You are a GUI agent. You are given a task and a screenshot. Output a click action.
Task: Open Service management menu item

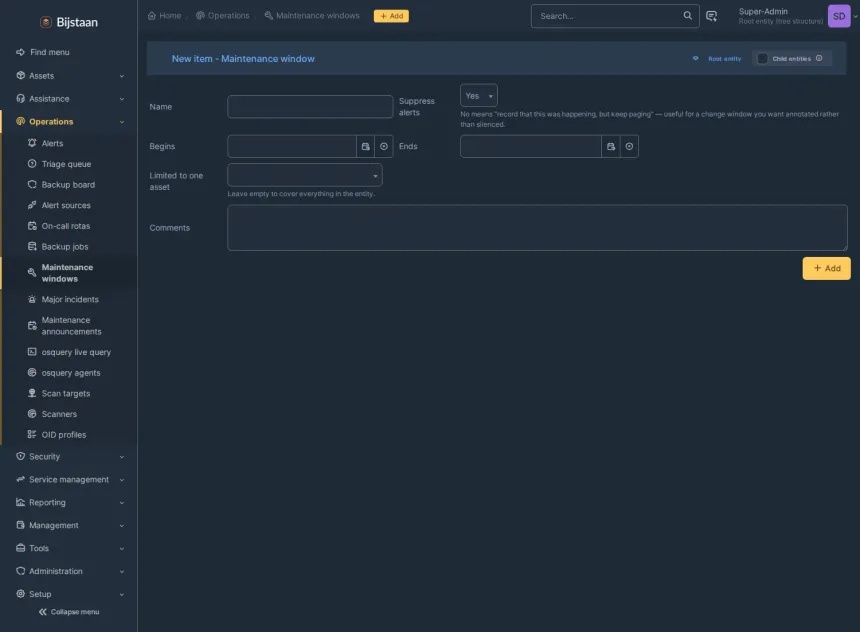(x=70, y=479)
